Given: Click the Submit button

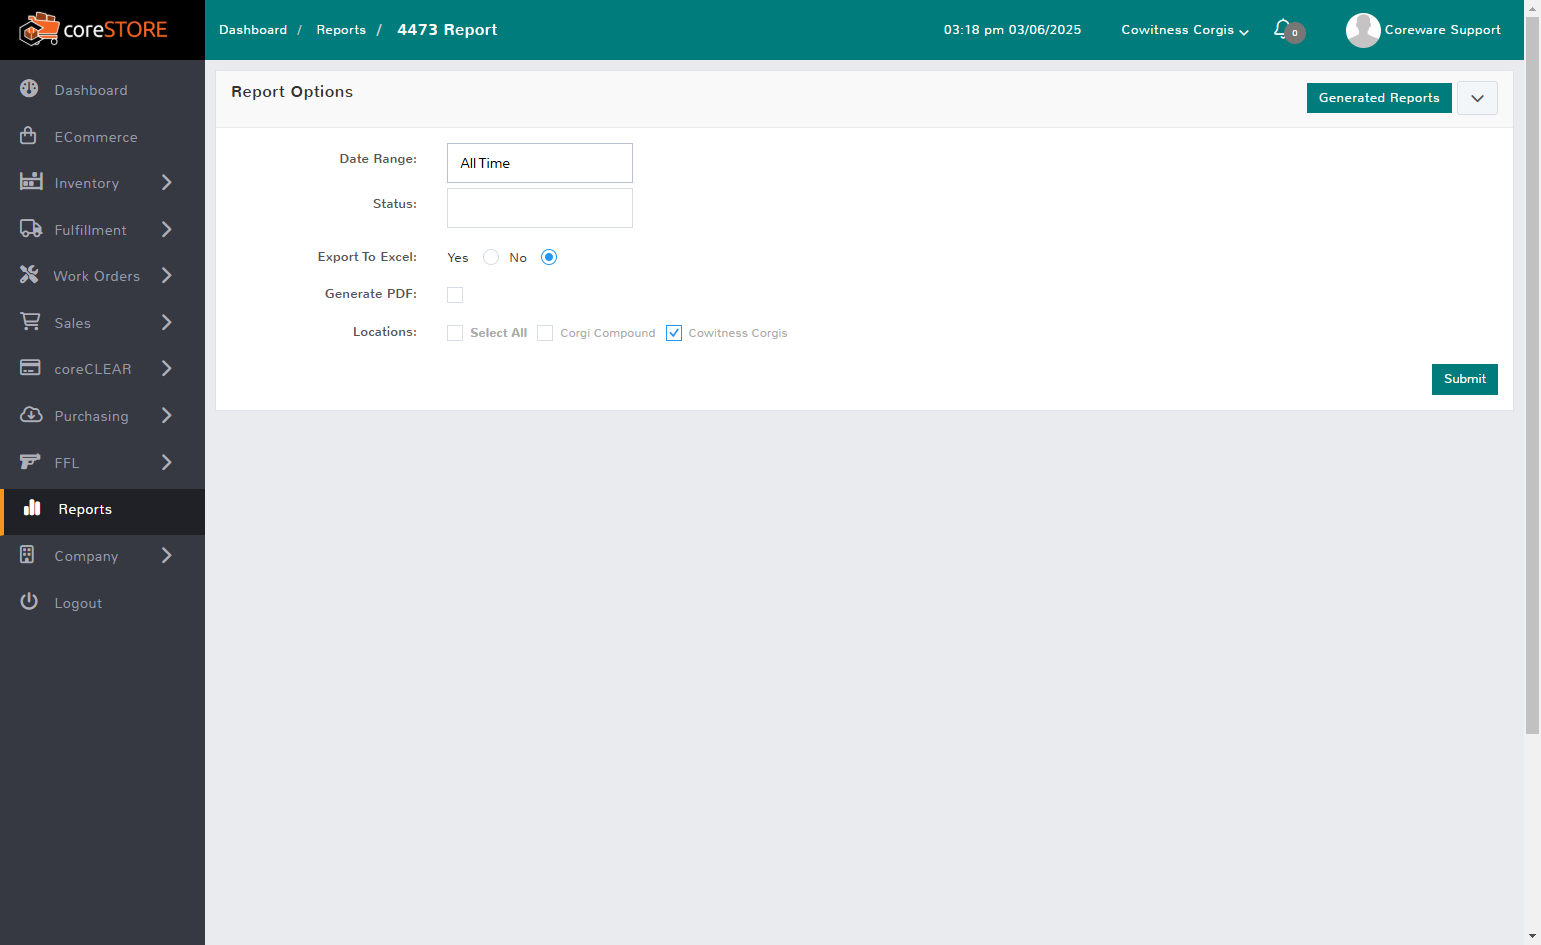Looking at the screenshot, I should pos(1464,379).
